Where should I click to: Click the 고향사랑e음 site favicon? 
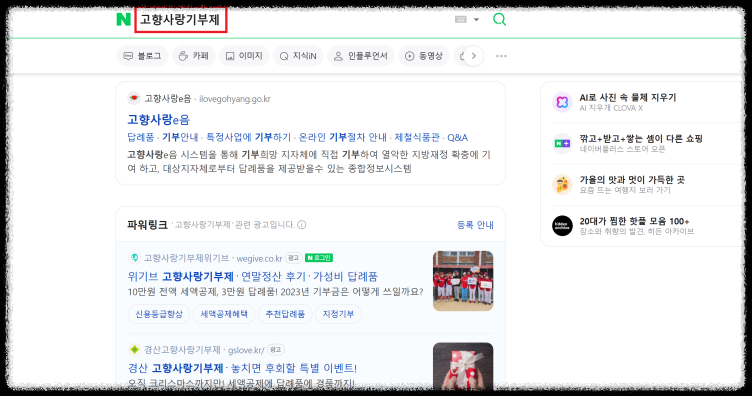coord(134,98)
